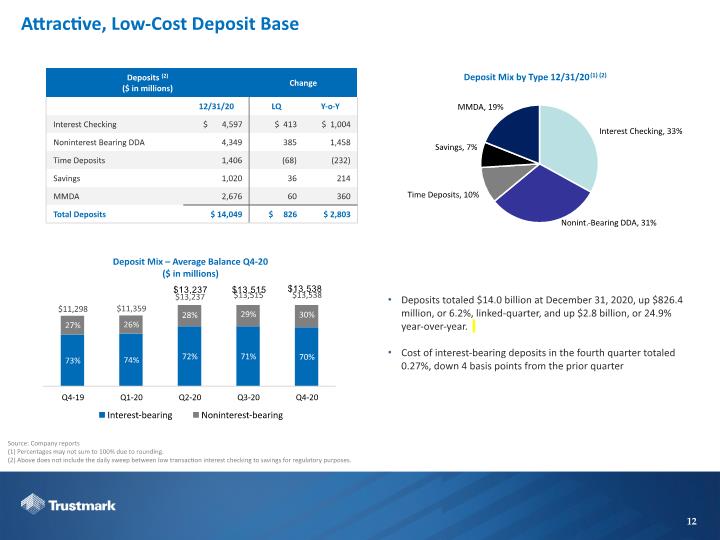Click the 'Savings' row label in table
The image size is (720, 540).
tap(67, 178)
